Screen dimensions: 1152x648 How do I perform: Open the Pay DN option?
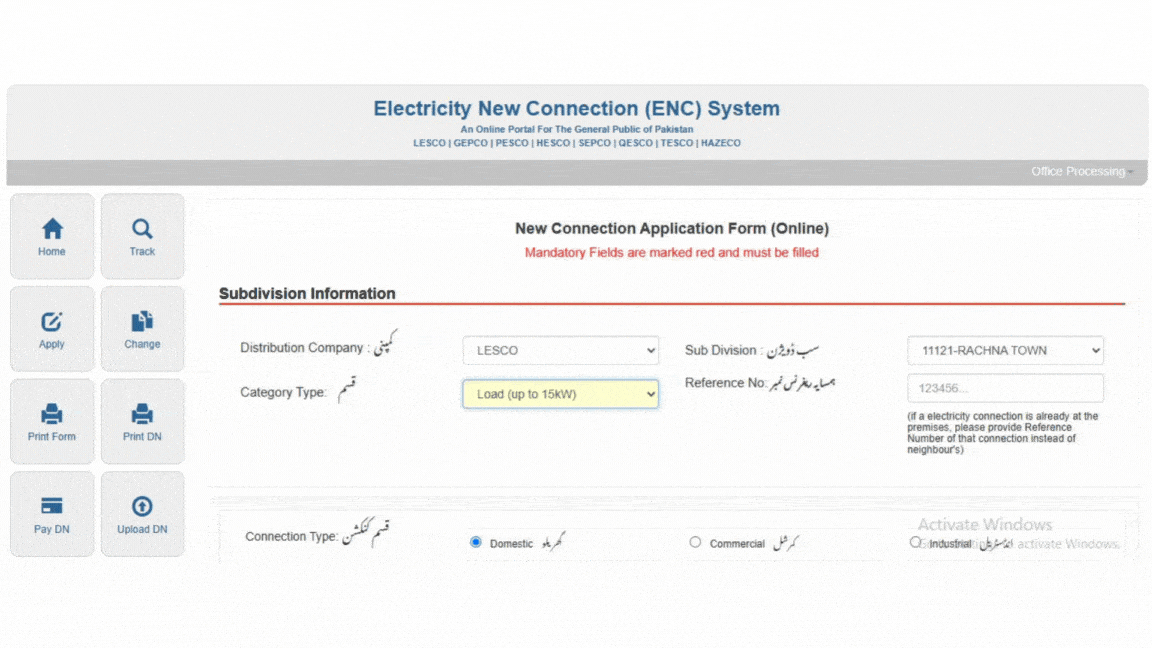51,513
